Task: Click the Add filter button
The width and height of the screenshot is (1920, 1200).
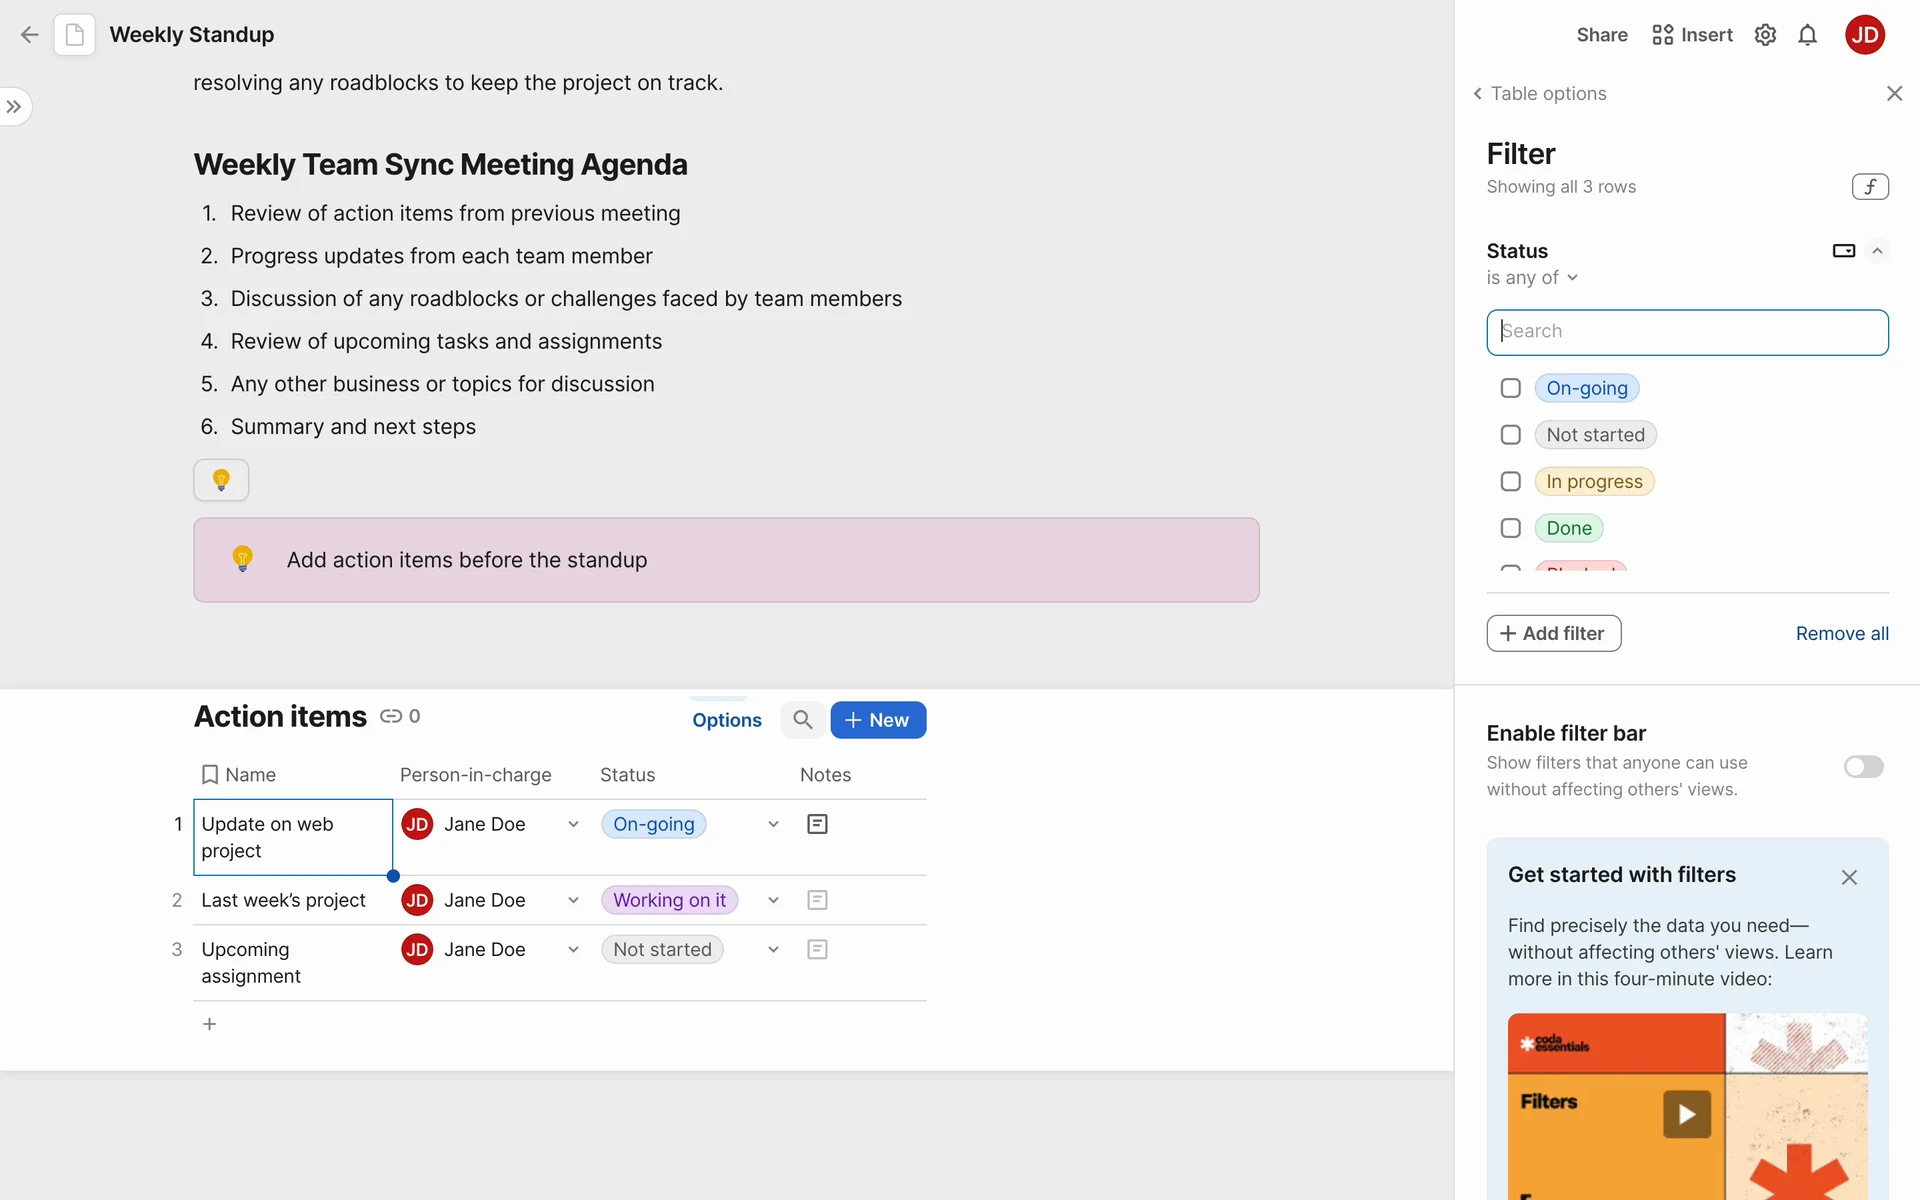Action: pyautogui.click(x=1553, y=634)
